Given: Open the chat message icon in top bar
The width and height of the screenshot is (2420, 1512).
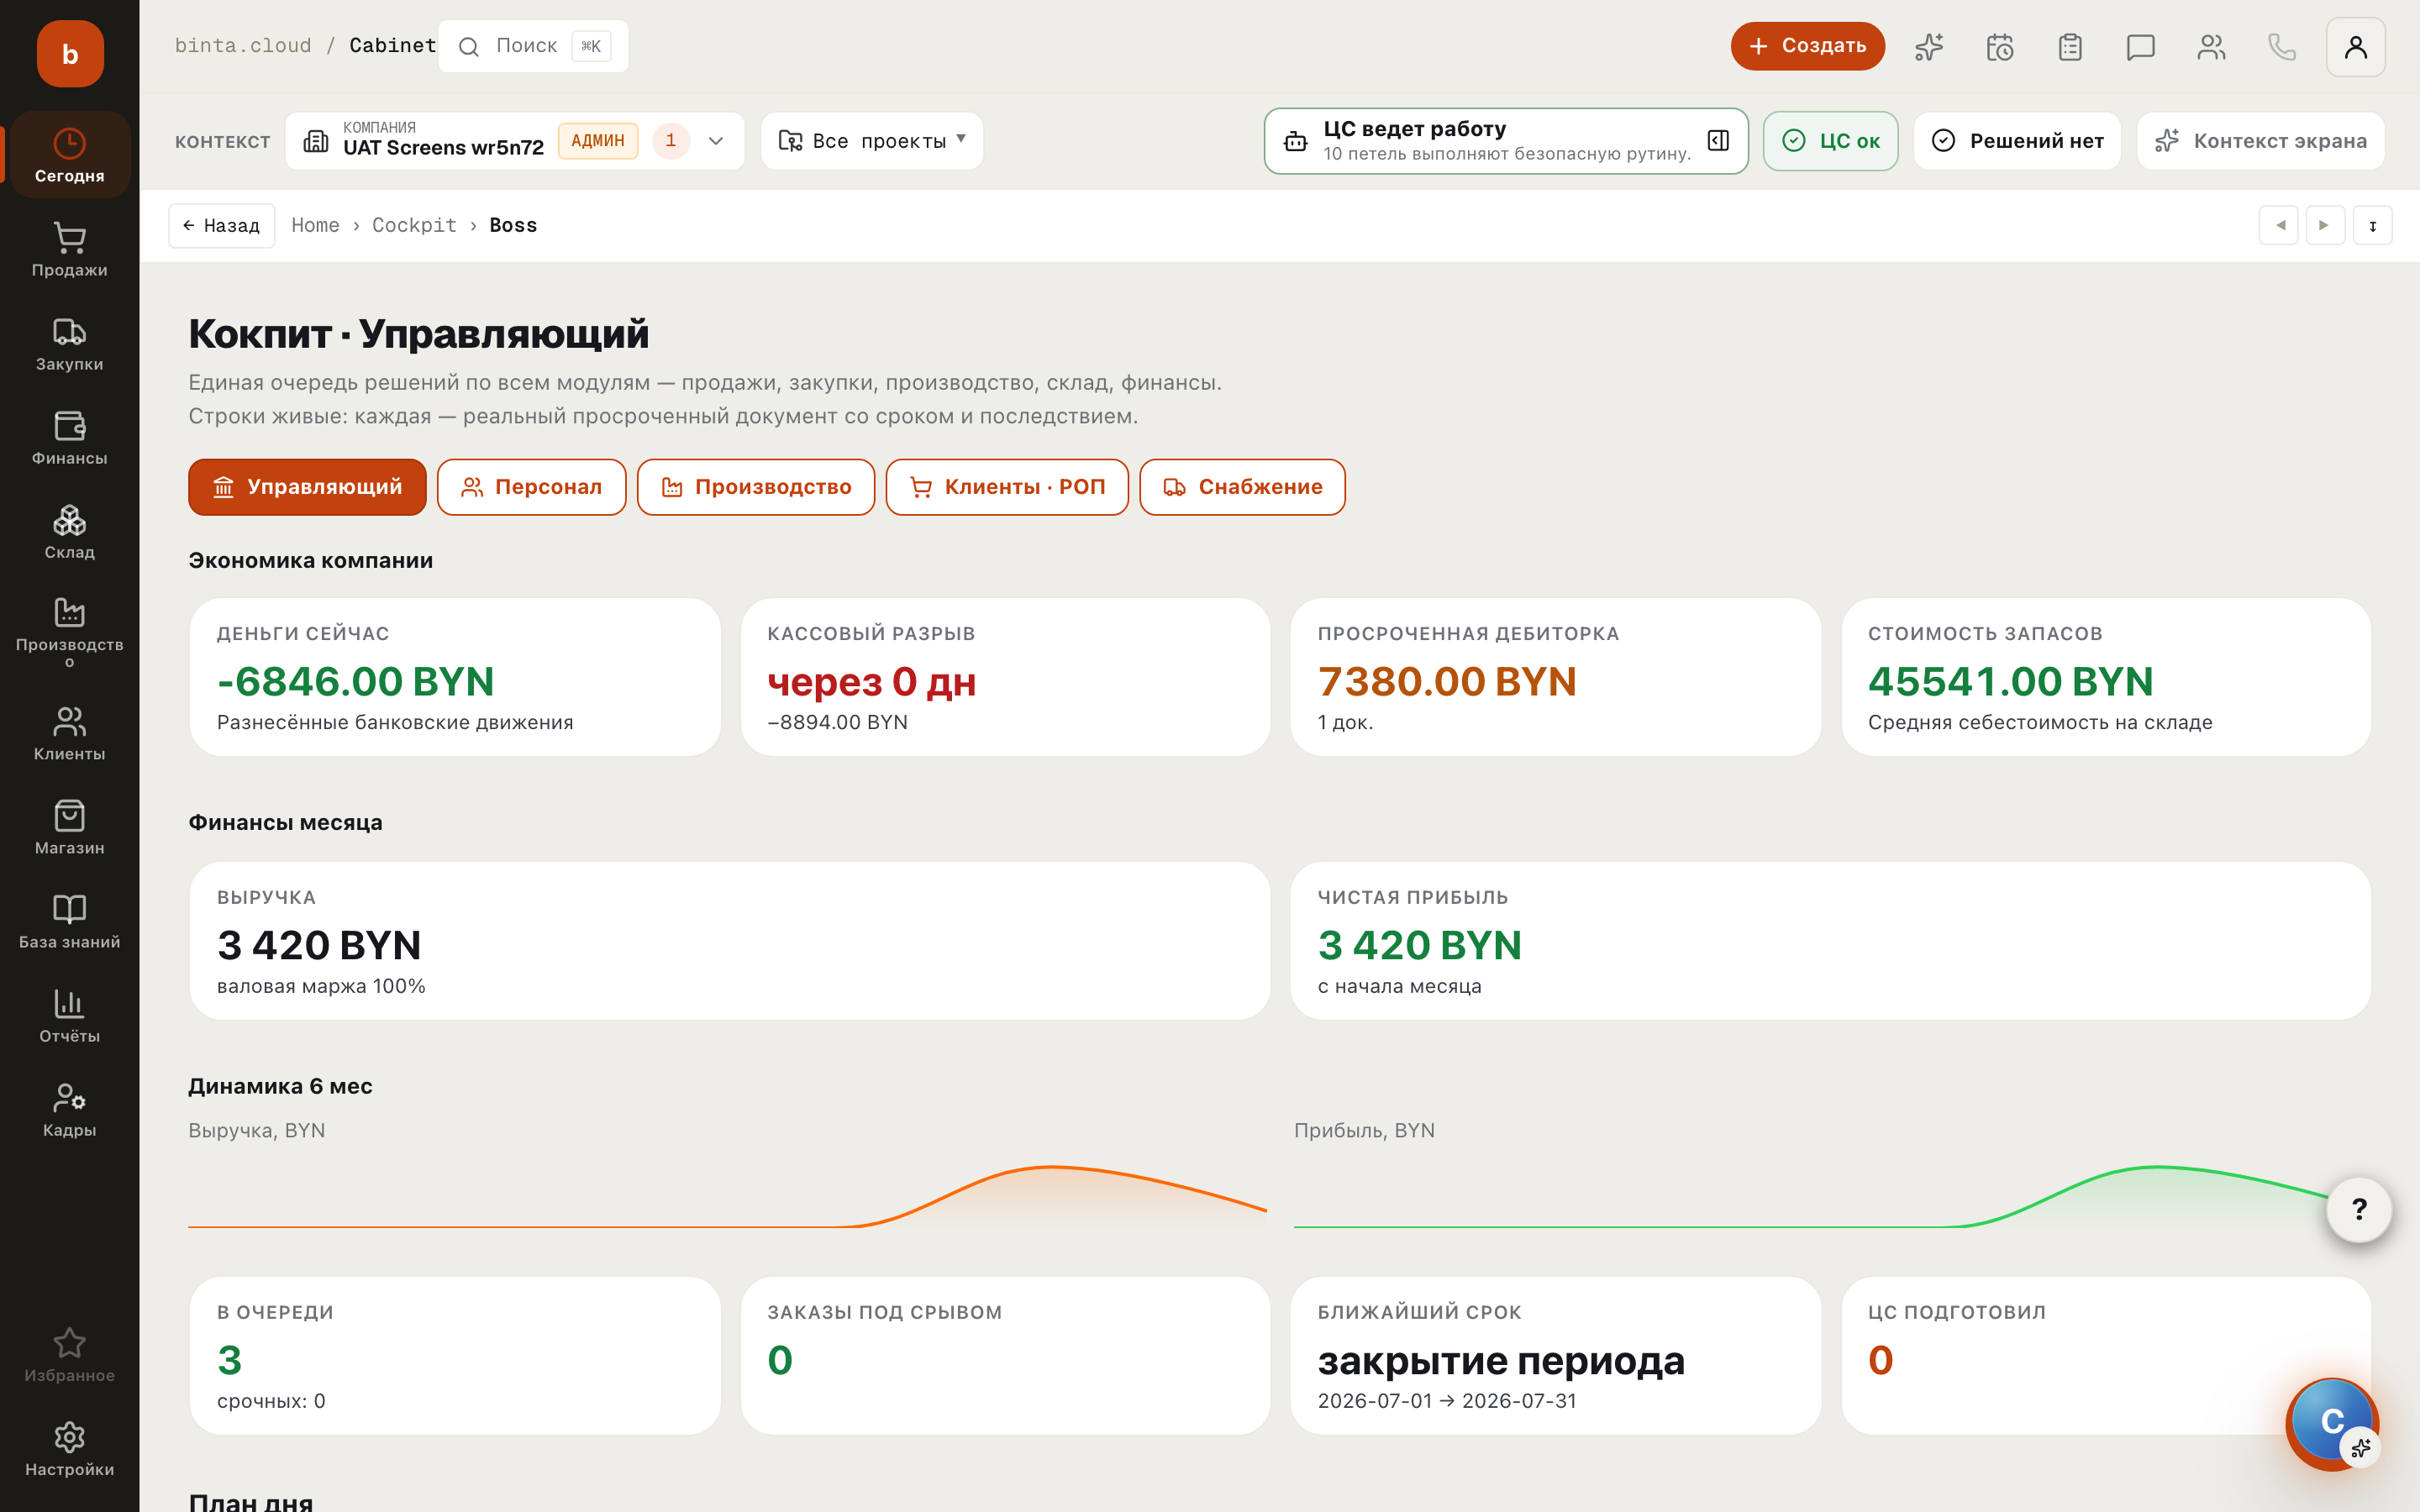Looking at the screenshot, I should 2140,47.
